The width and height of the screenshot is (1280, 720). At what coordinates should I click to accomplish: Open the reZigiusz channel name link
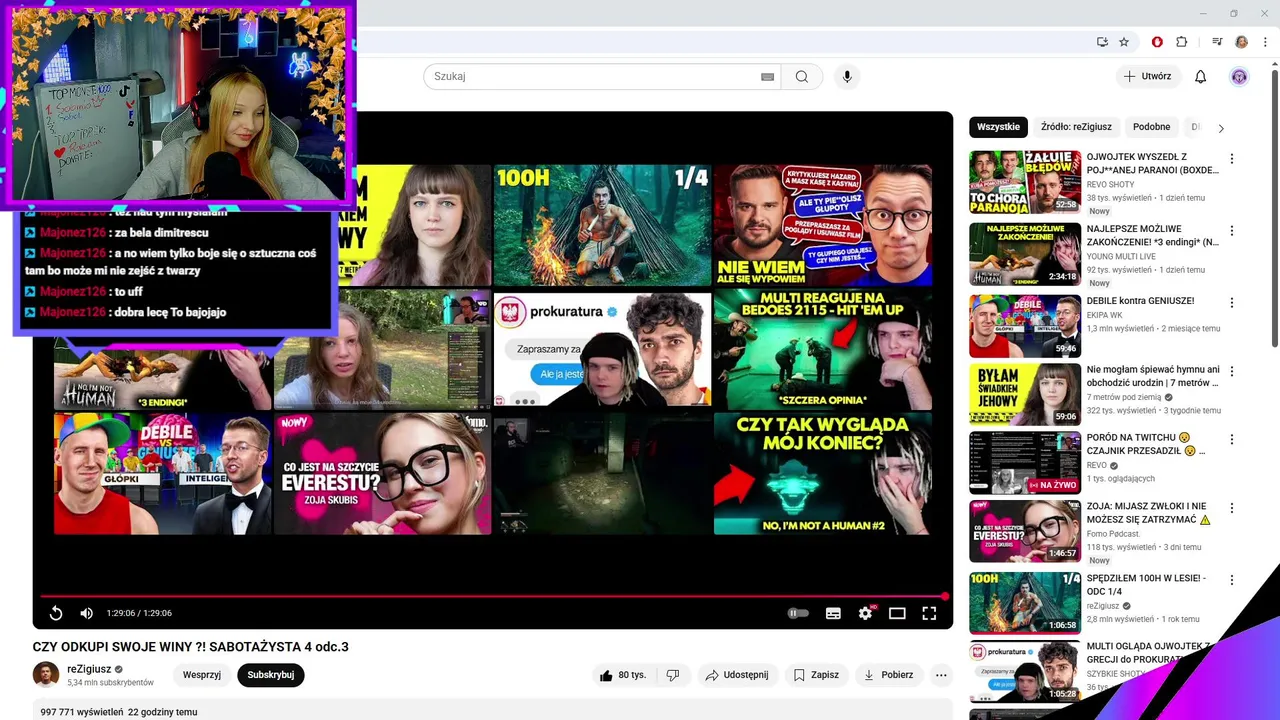[x=88, y=669]
